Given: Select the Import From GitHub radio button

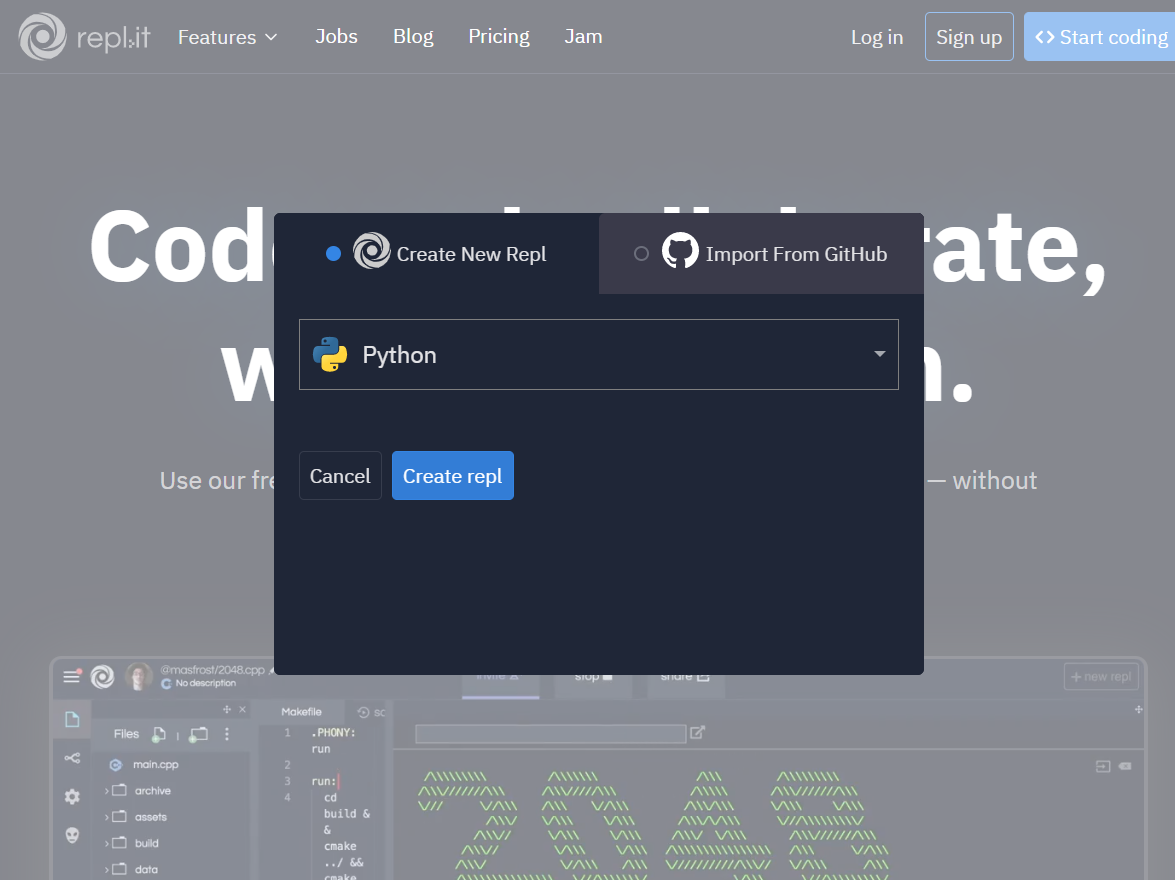Looking at the screenshot, I should 641,254.
